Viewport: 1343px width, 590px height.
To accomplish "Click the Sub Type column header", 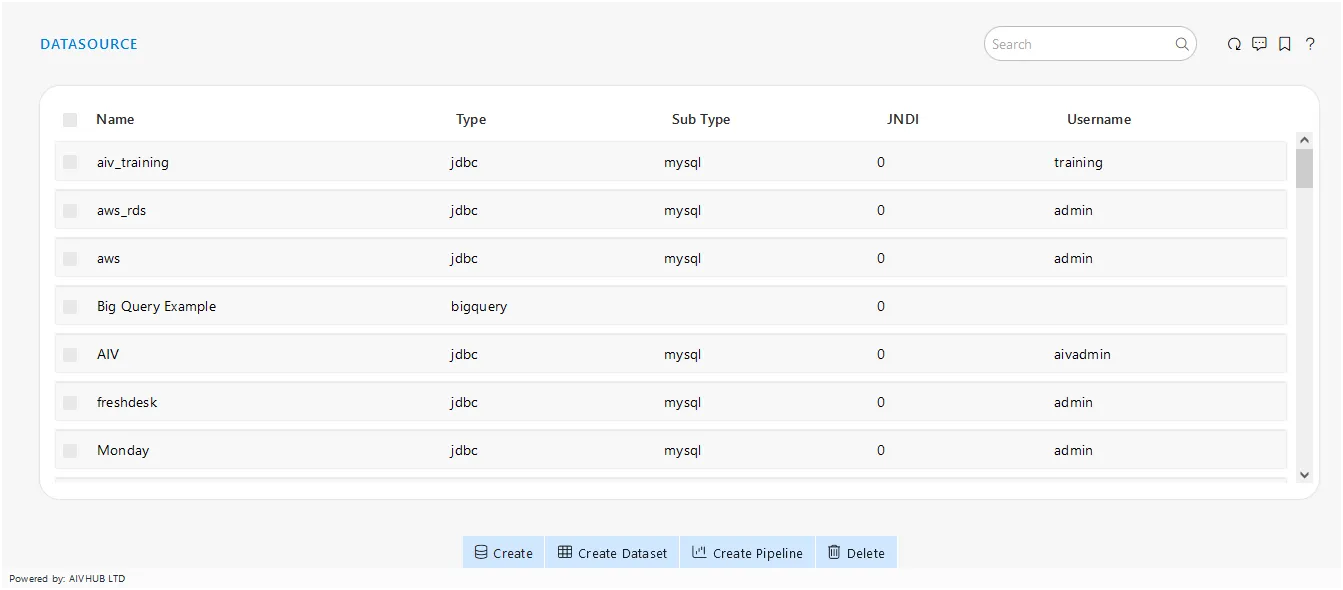I will (701, 119).
